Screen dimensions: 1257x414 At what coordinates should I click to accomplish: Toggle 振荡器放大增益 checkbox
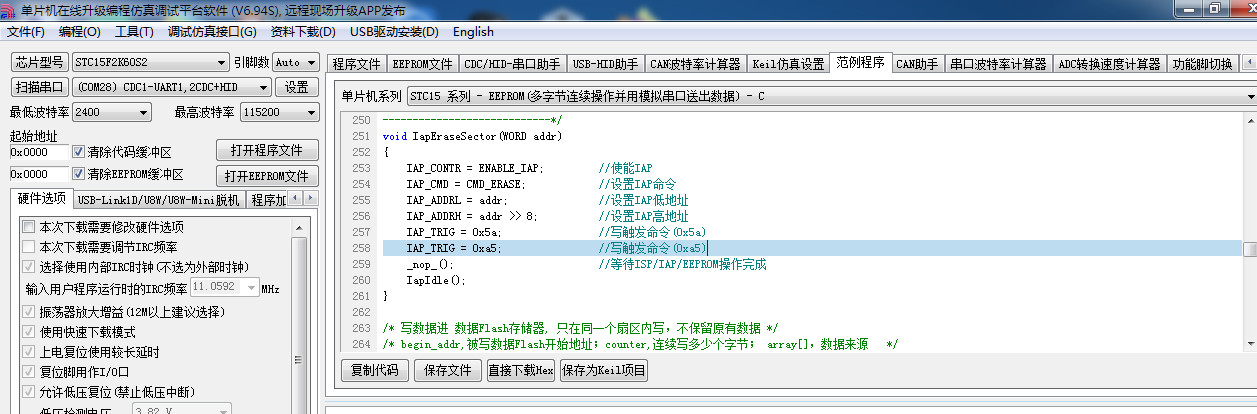coord(29,311)
